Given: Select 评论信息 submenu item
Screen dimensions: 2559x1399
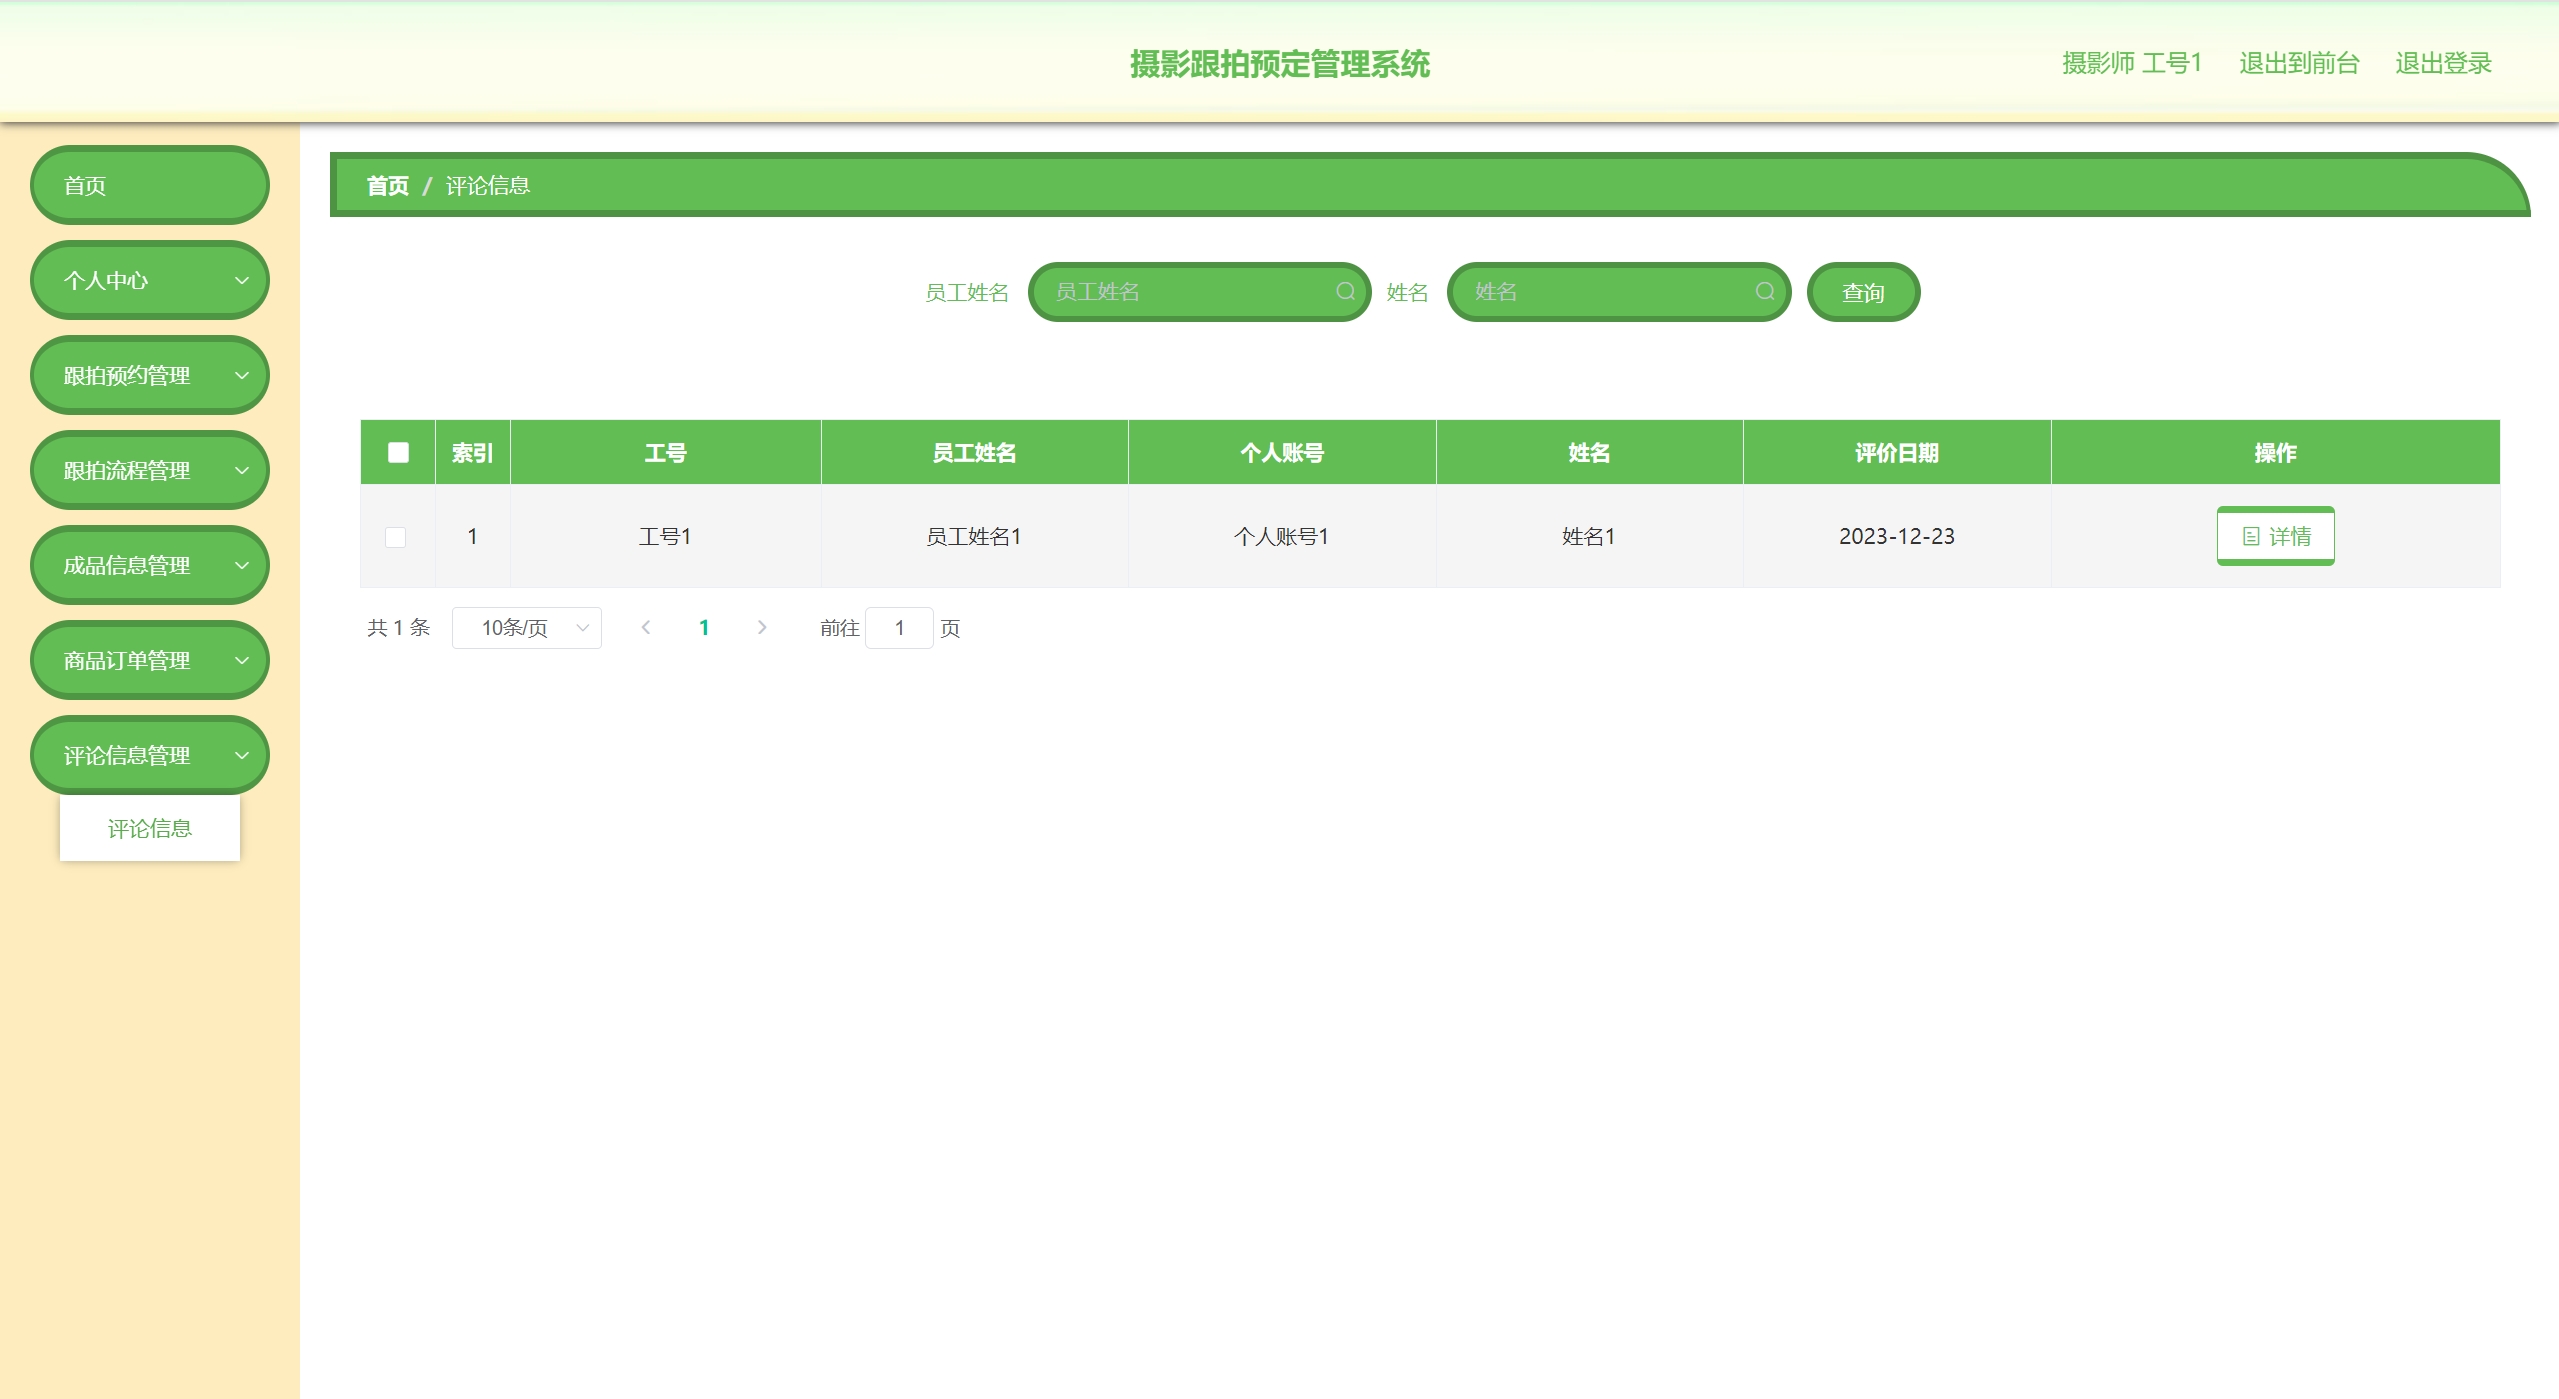Looking at the screenshot, I should tap(150, 828).
